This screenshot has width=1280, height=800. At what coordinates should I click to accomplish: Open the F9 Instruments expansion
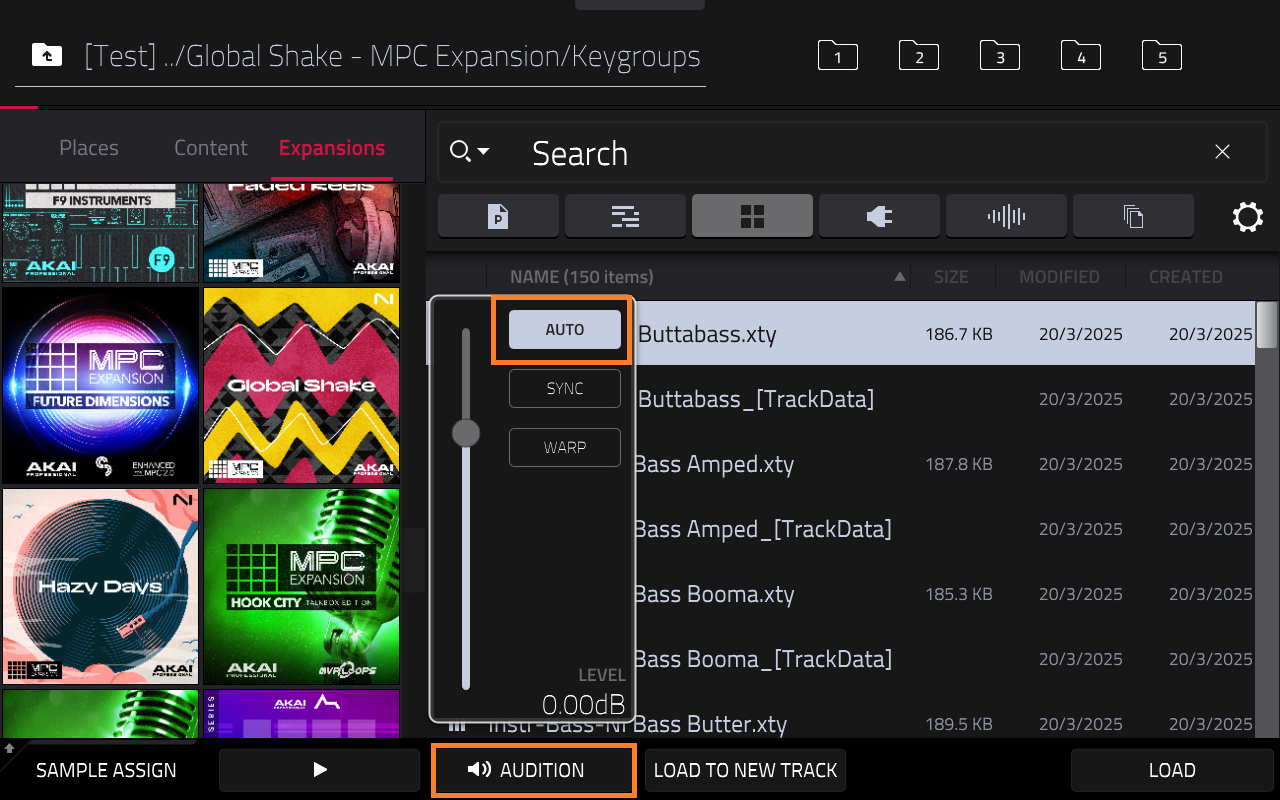click(100, 232)
